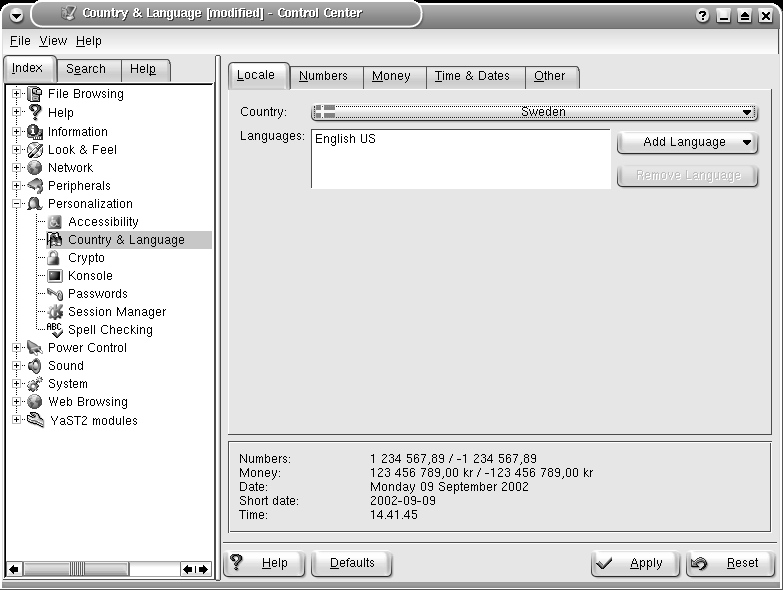
Task: Open the Country dropdown showing Sweden
Action: click(534, 112)
